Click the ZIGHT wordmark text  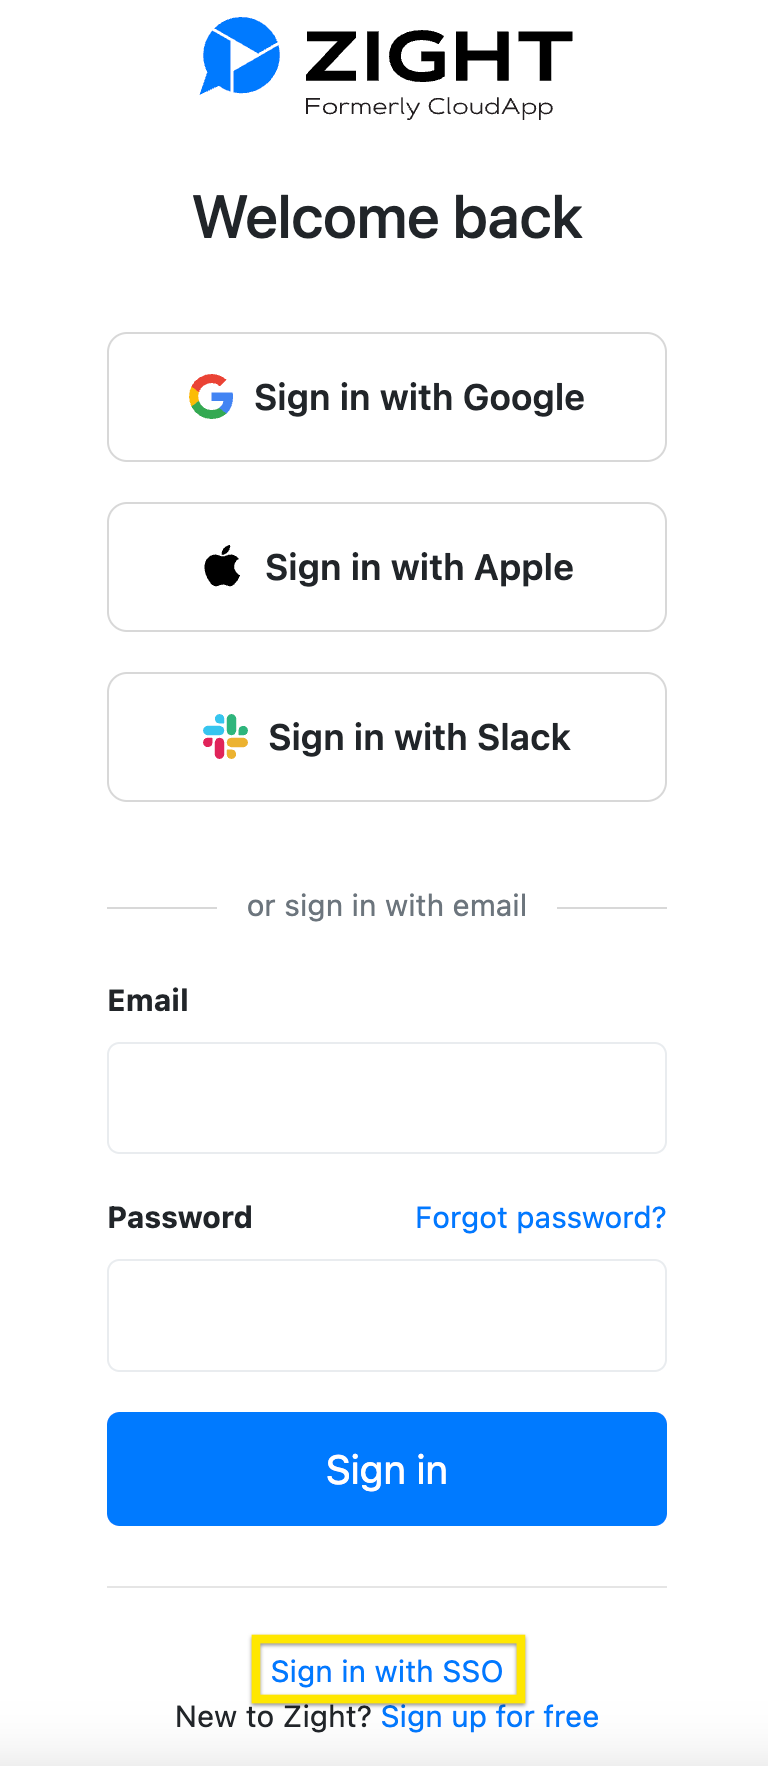point(439,56)
